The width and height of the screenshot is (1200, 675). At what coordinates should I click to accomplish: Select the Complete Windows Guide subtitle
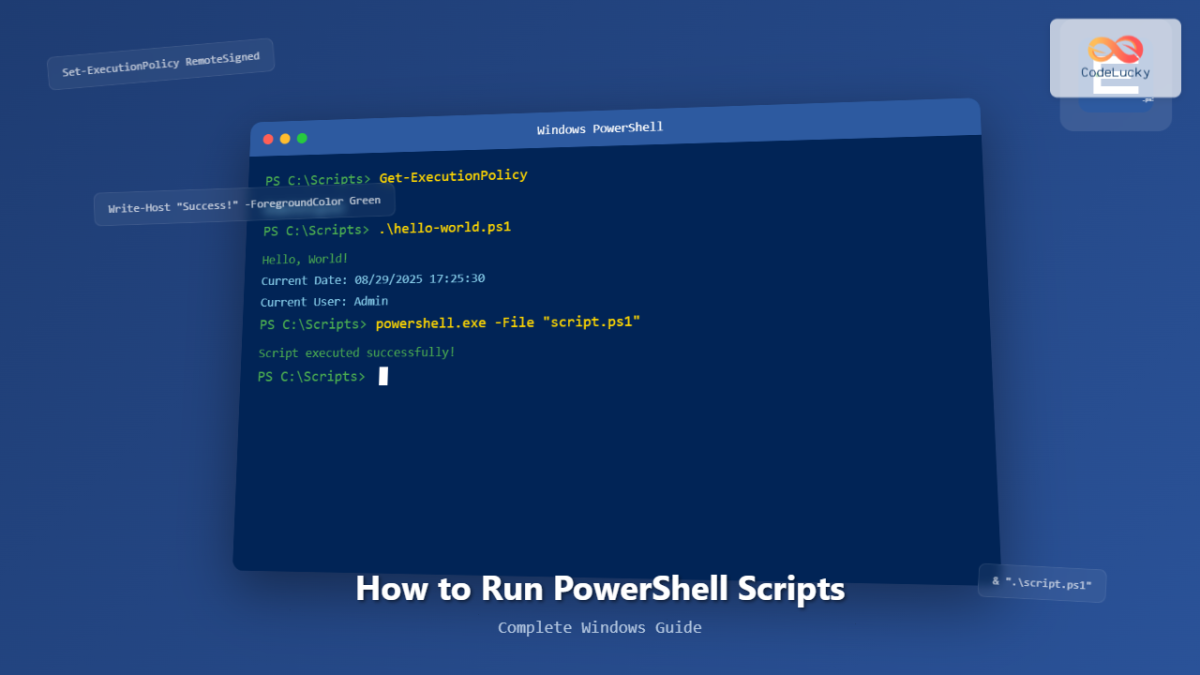(599, 627)
